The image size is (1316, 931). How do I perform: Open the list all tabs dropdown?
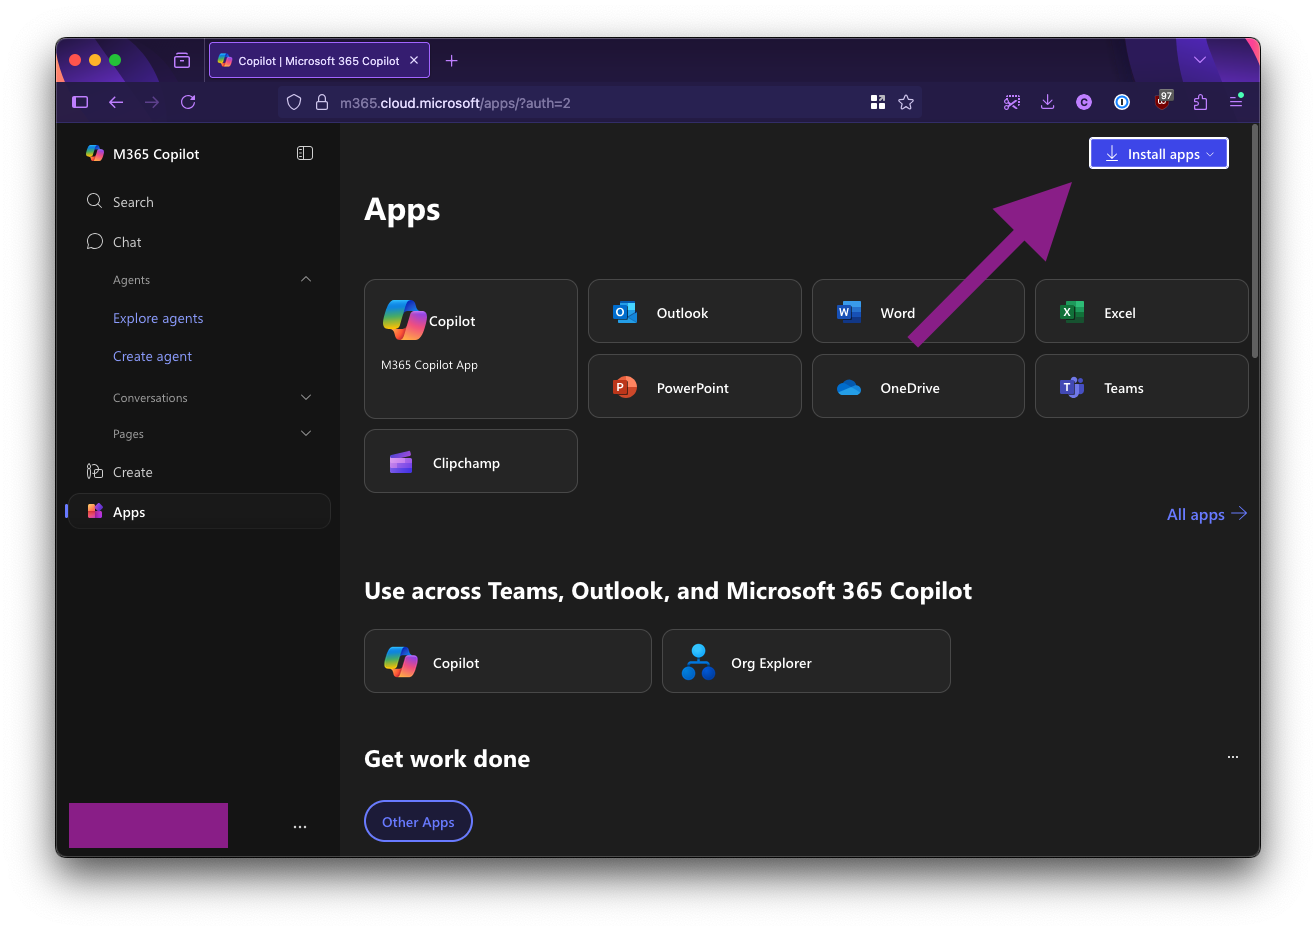(x=1200, y=60)
